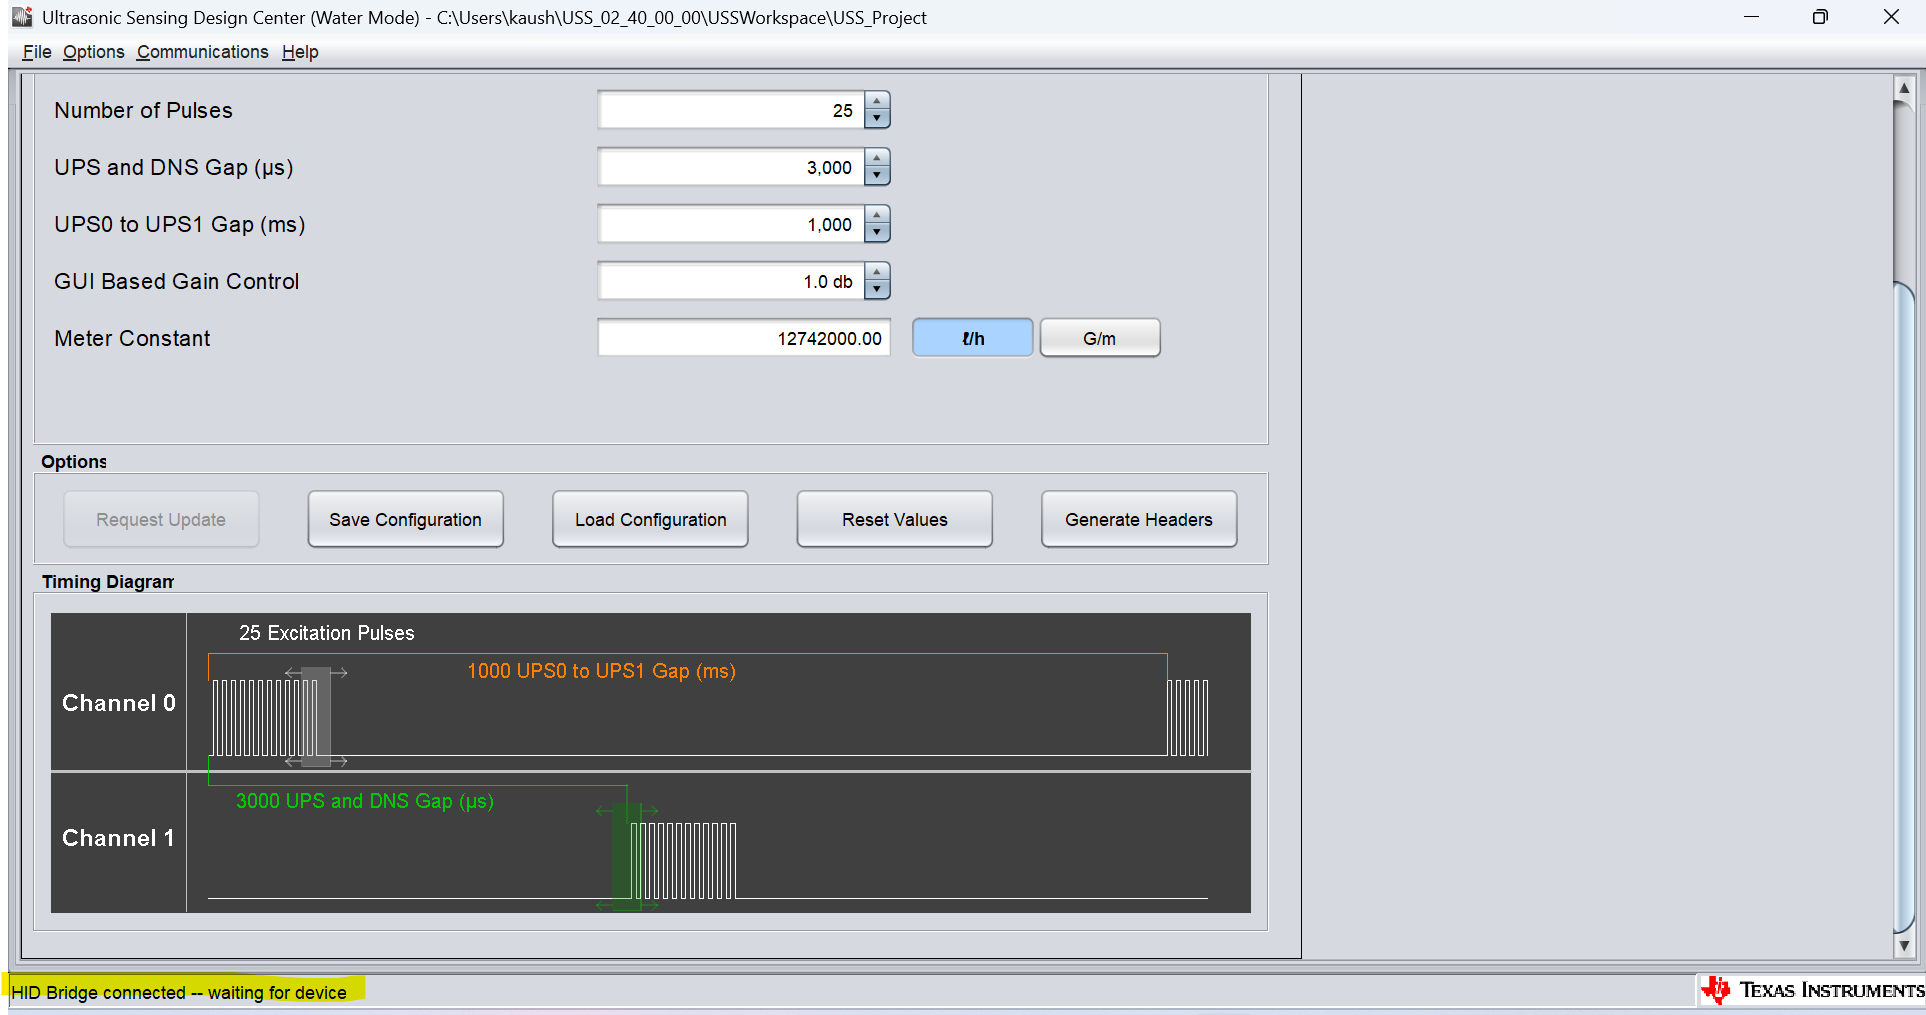Viewport: 1926px width, 1015px height.
Task: Click the Request Update button
Action: (x=161, y=519)
